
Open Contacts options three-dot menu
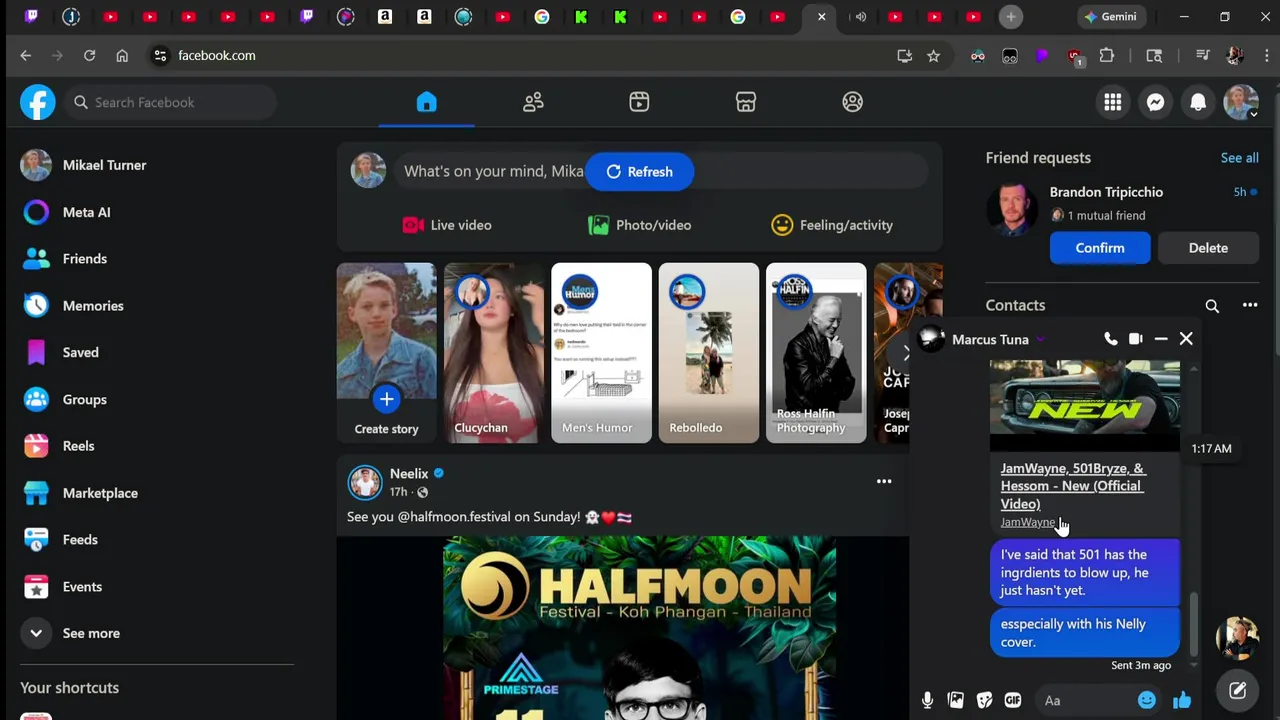coord(1250,305)
